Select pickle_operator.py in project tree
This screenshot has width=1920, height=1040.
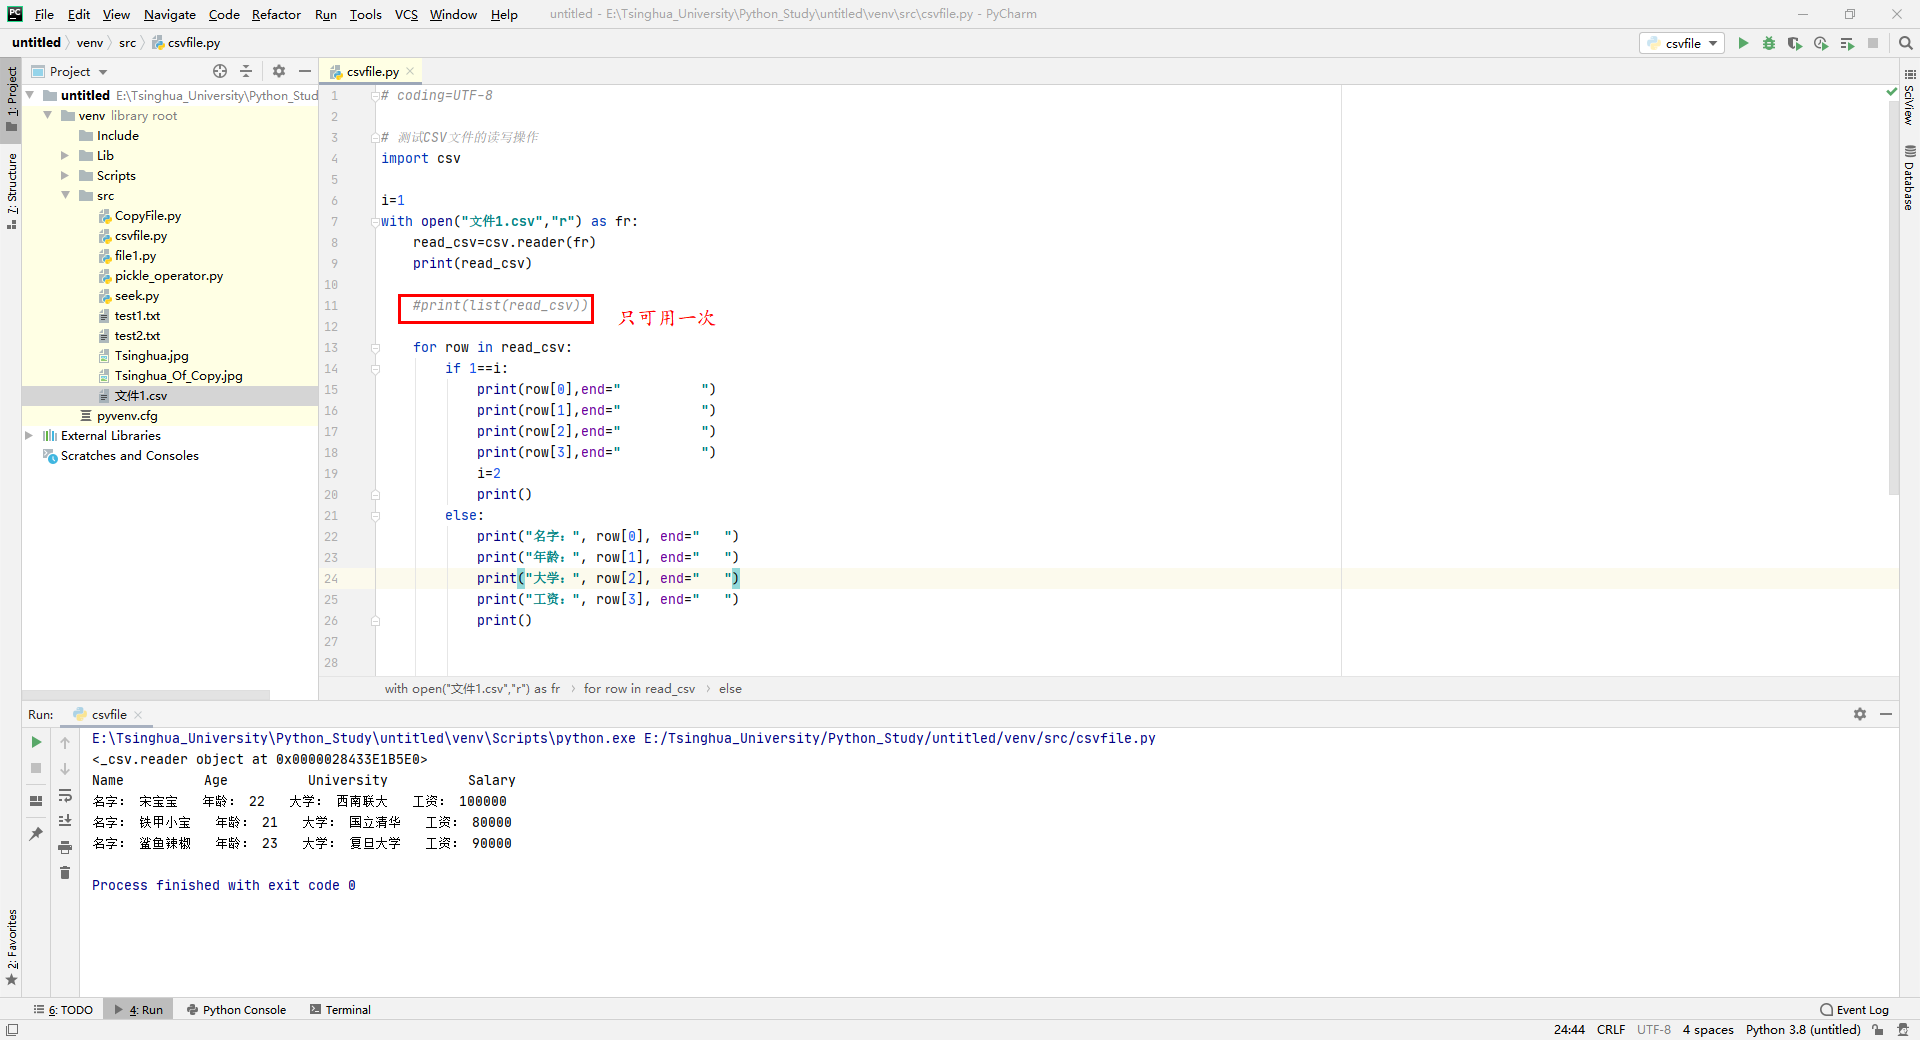(x=168, y=275)
